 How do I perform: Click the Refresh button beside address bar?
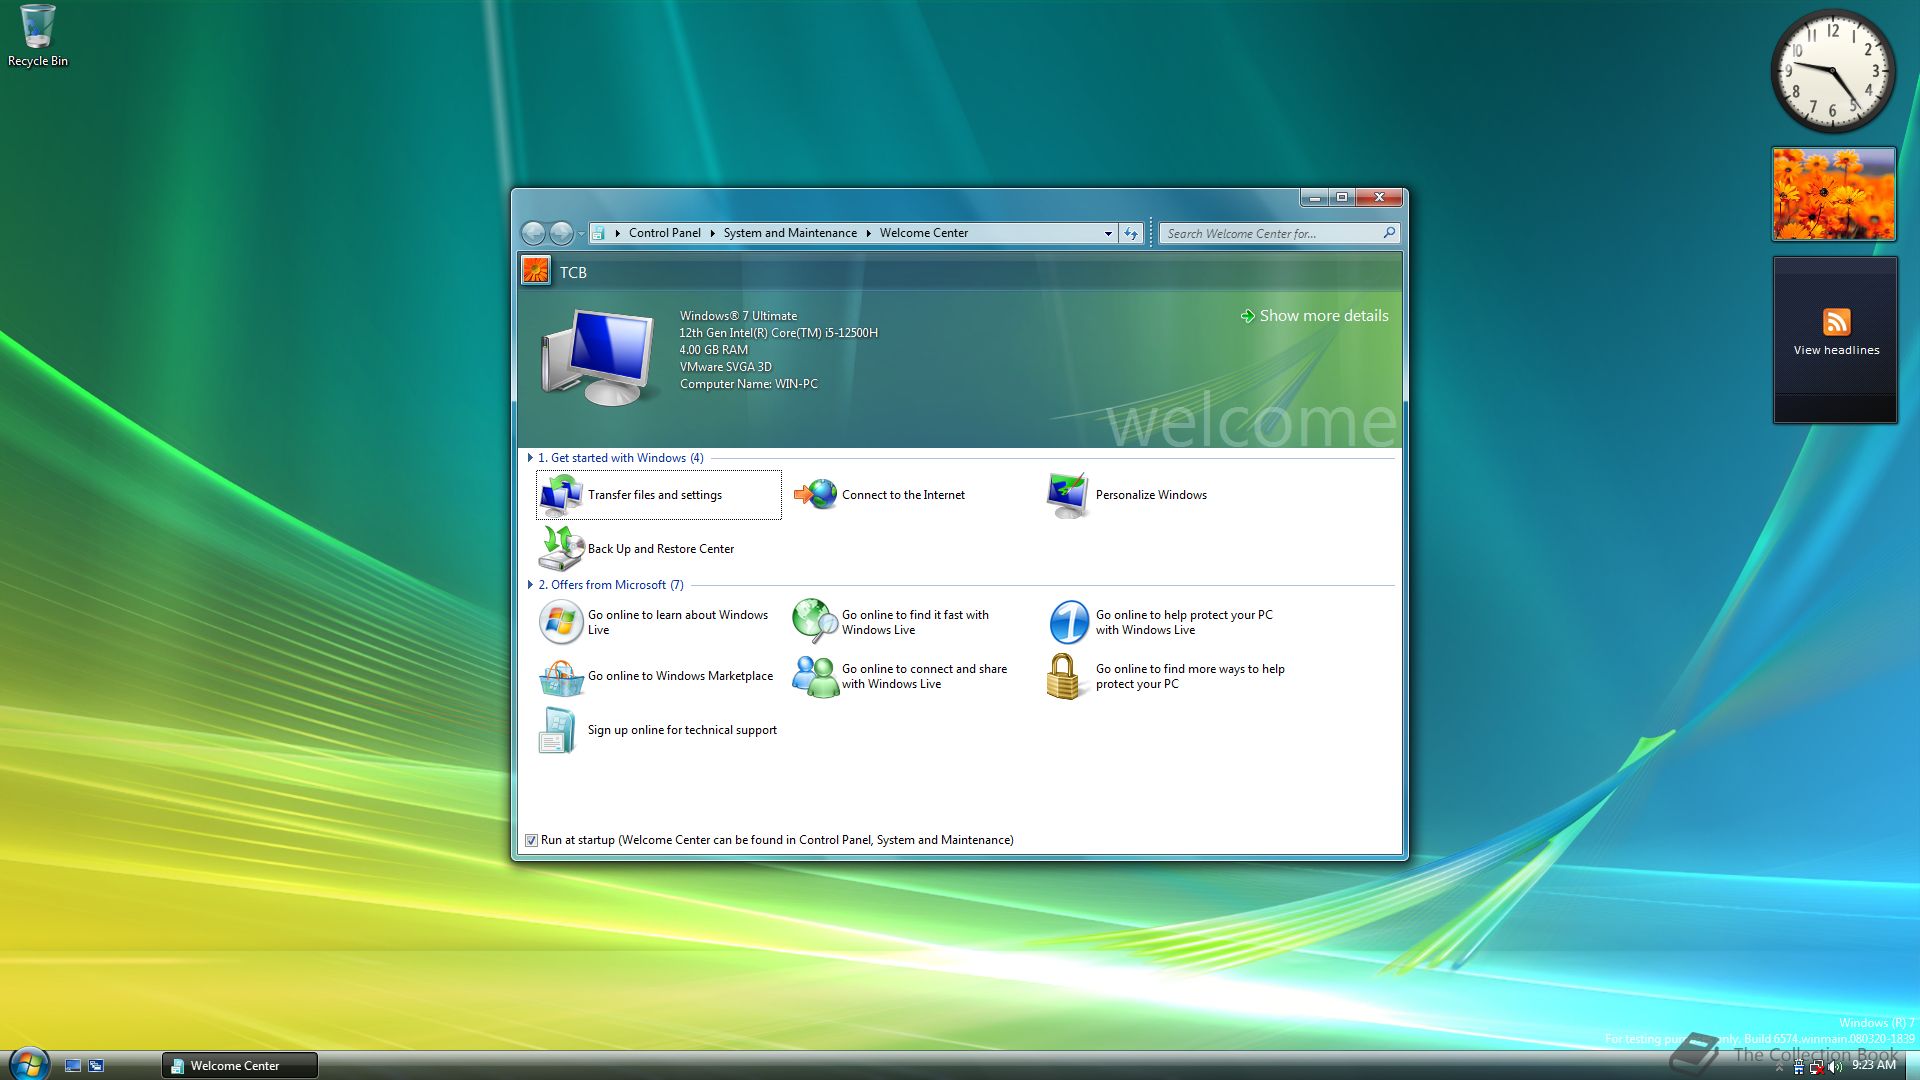coord(1131,233)
